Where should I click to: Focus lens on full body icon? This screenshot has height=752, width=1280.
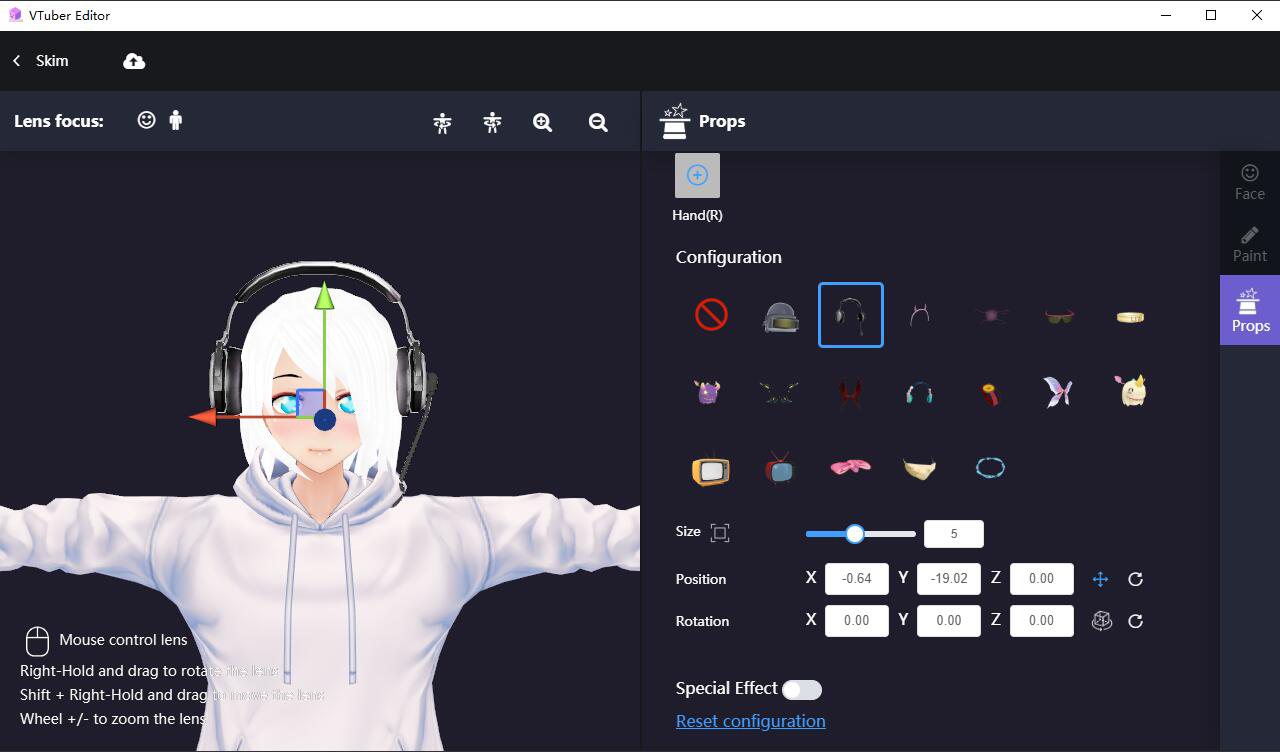pos(176,120)
